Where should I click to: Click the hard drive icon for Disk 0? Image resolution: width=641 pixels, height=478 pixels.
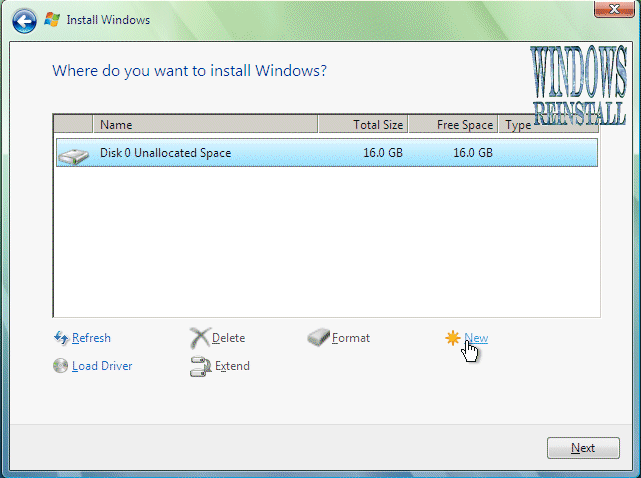click(74, 156)
